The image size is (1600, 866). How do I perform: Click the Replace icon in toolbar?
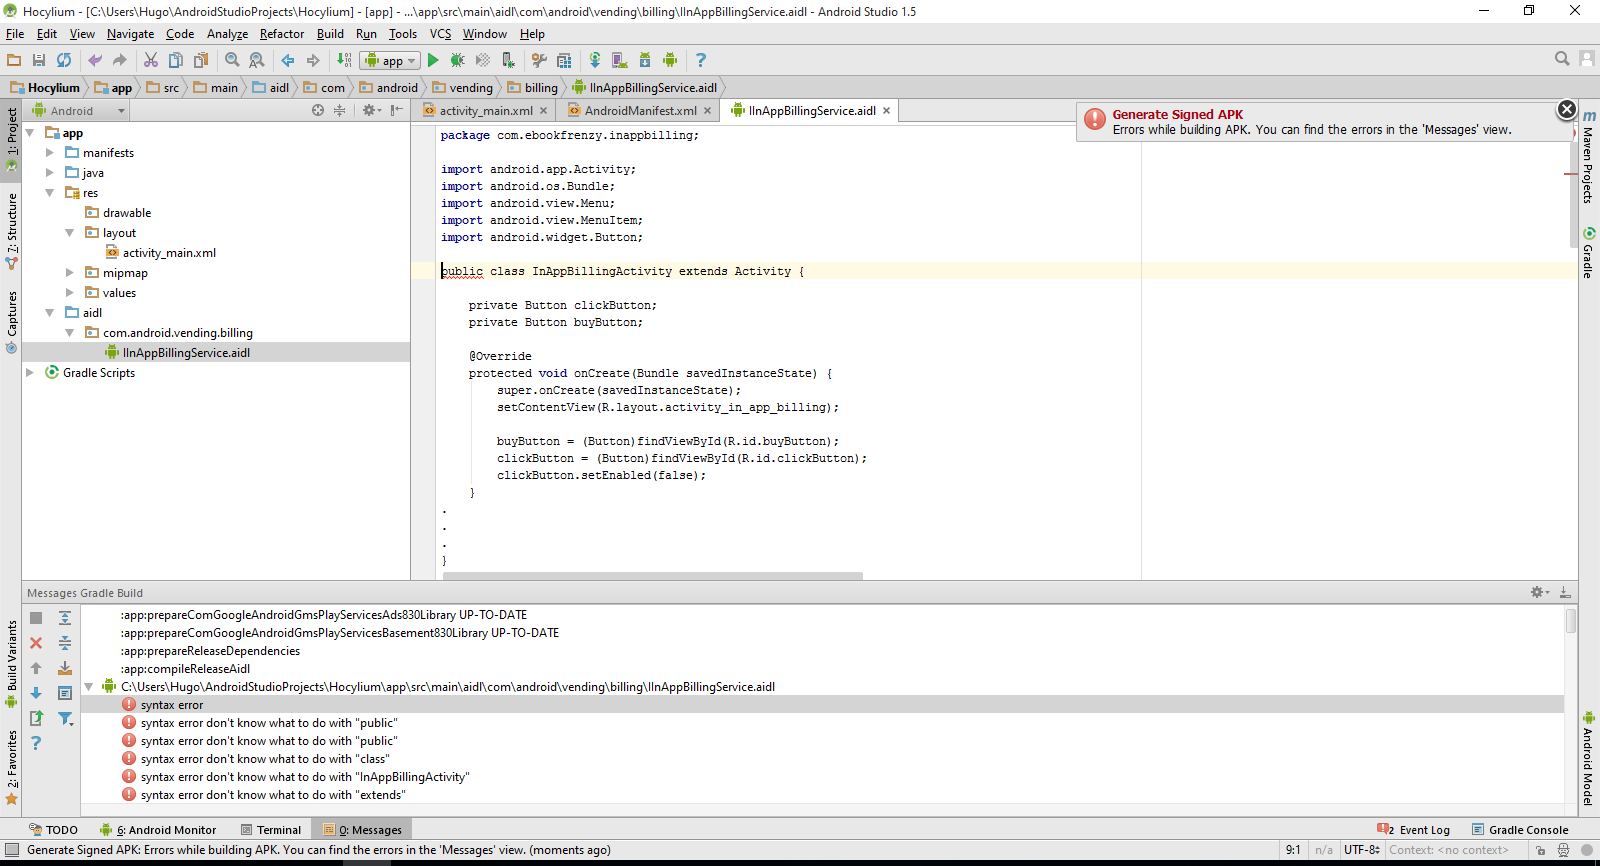(x=257, y=60)
